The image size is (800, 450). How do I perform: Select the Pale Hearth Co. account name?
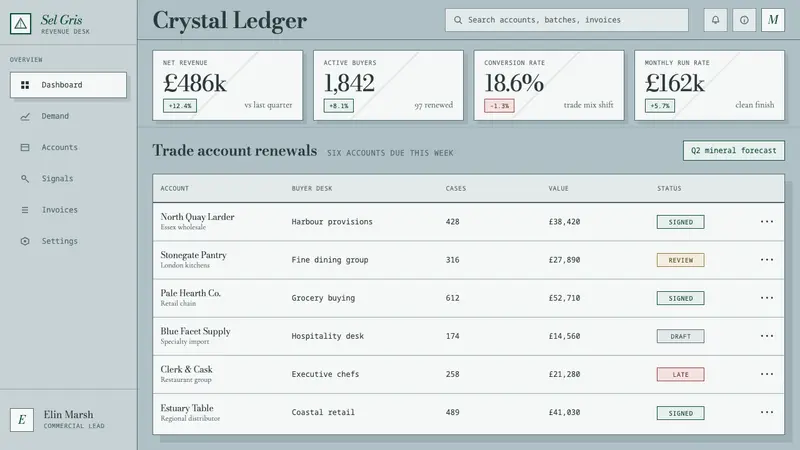190,293
